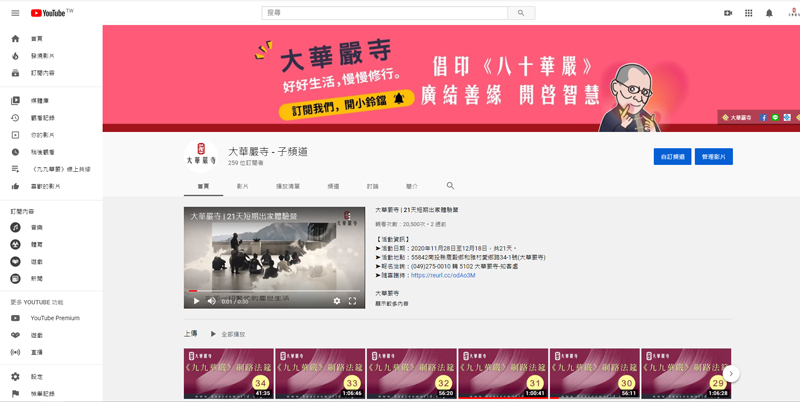
Task: Open video thumbnail numbered 29
Action: pos(686,373)
